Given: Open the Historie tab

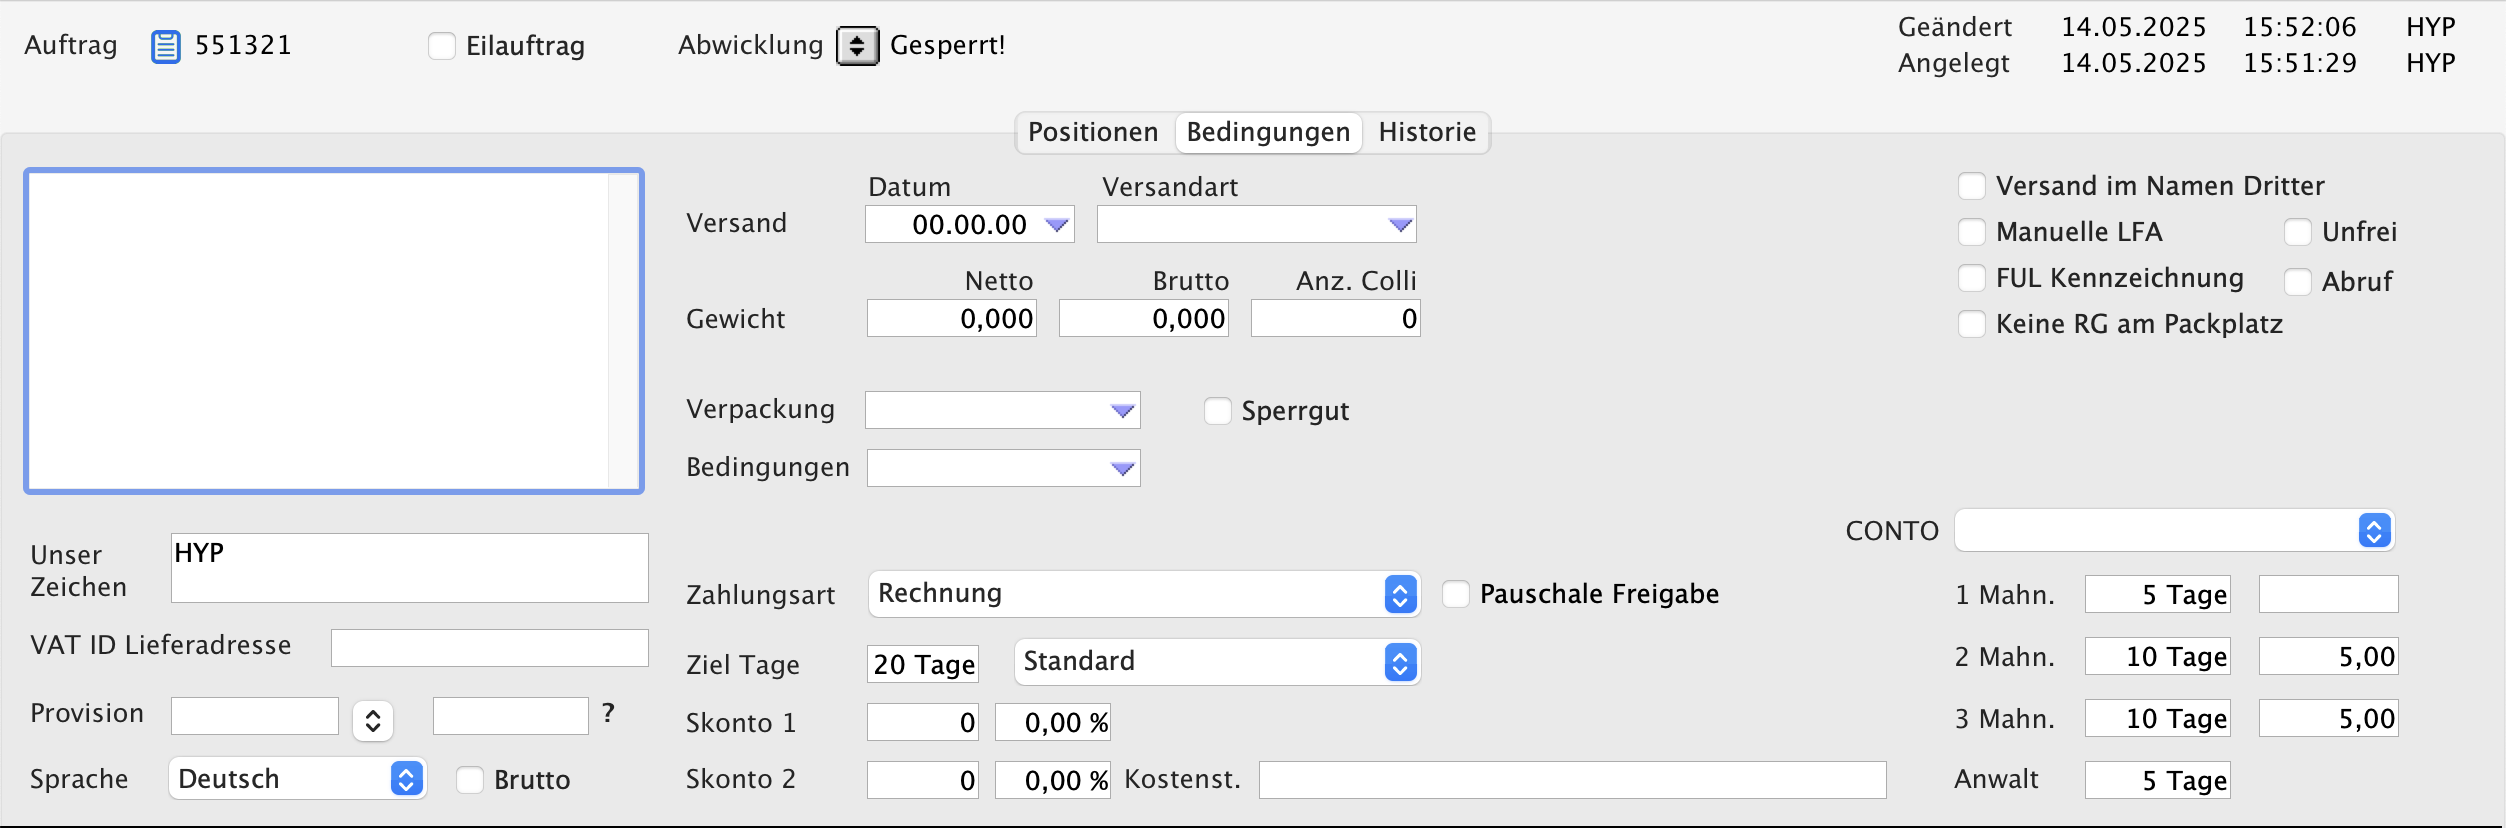Looking at the screenshot, I should (x=1427, y=132).
